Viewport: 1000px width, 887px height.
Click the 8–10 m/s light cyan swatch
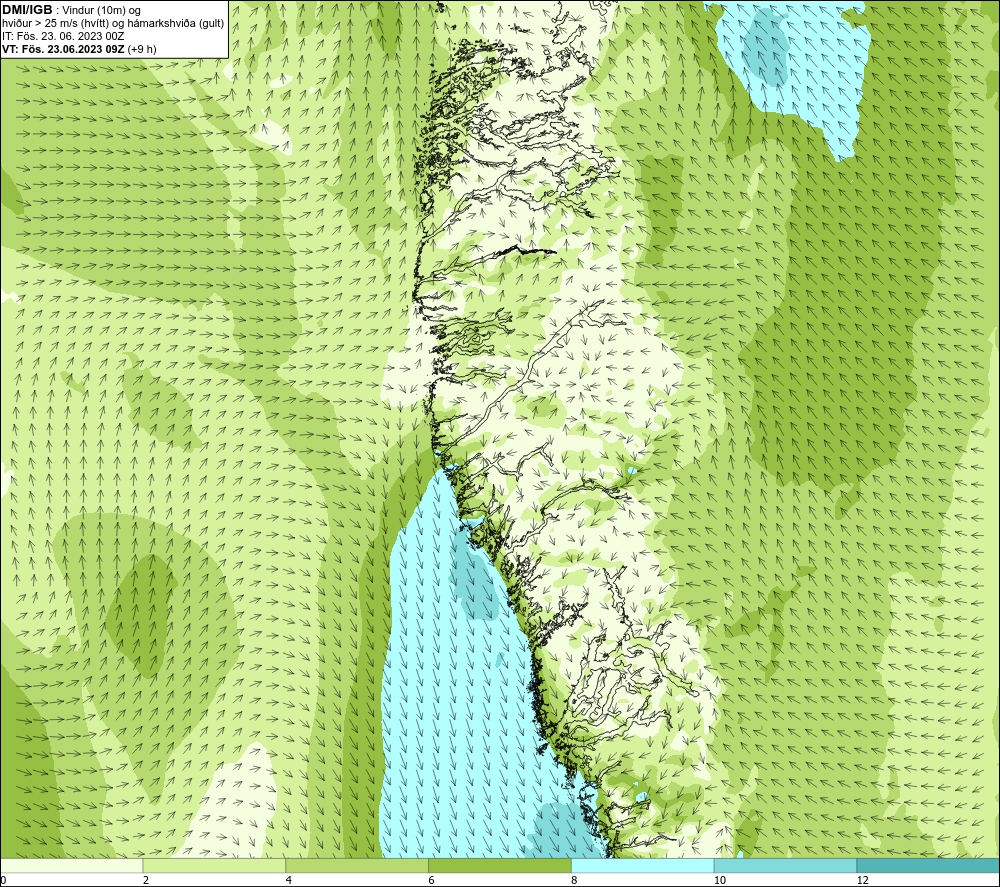coord(642,866)
